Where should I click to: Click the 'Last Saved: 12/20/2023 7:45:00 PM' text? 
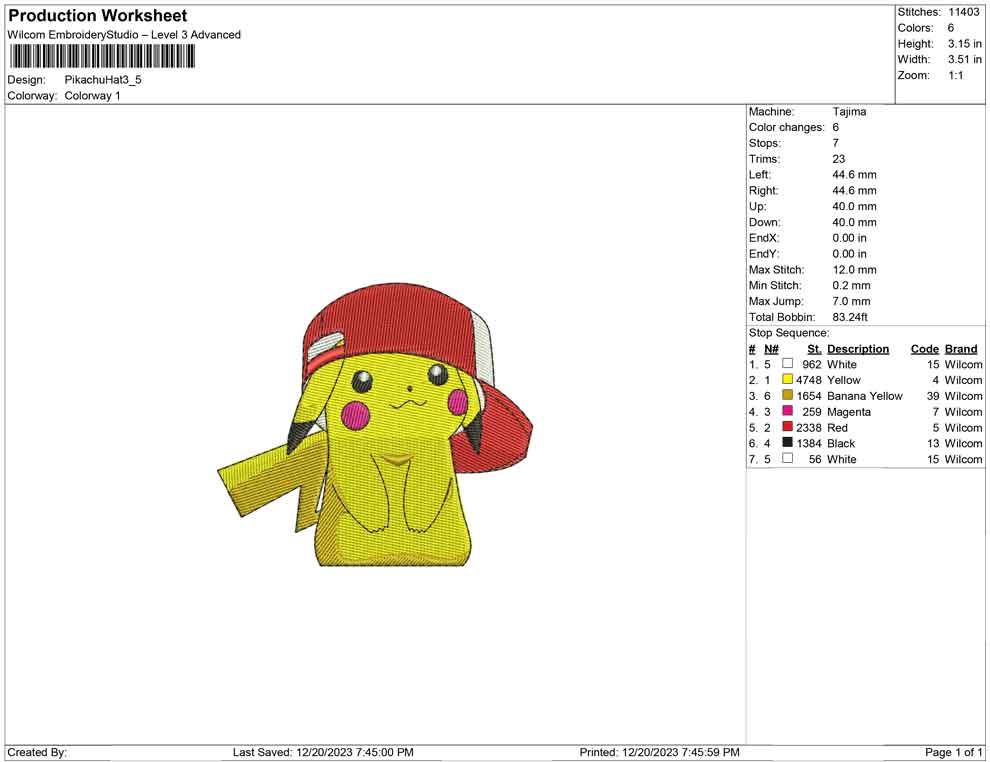(323, 752)
